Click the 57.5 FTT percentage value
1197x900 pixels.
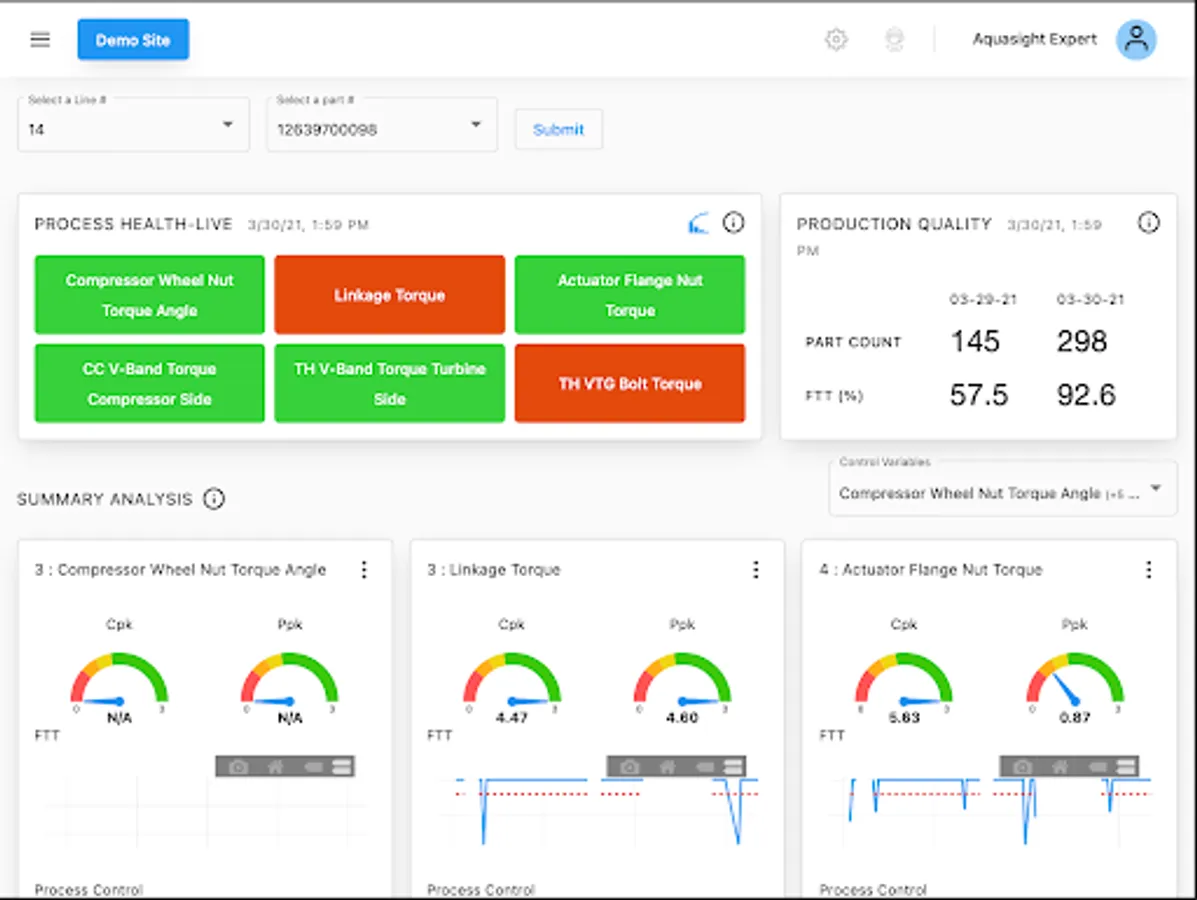[x=979, y=395]
